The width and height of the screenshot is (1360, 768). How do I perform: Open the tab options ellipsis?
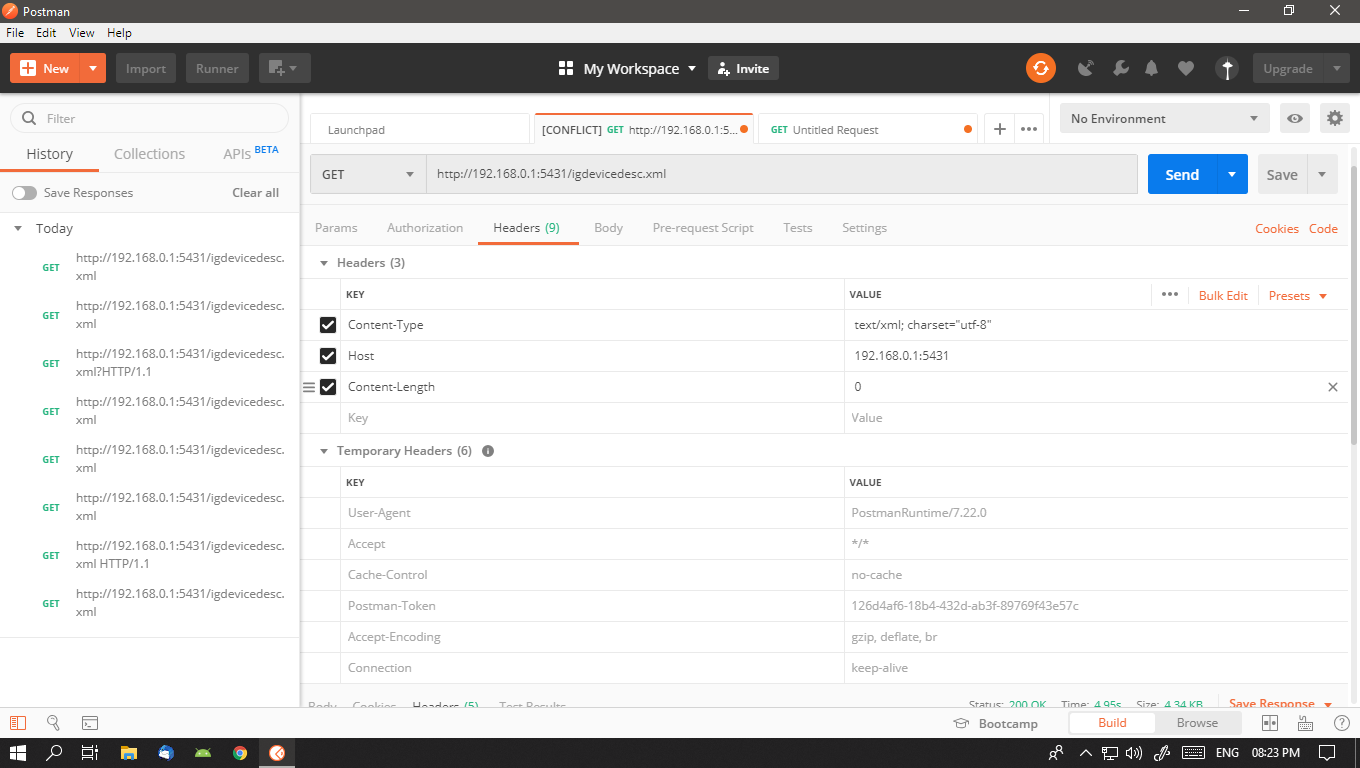click(1028, 129)
